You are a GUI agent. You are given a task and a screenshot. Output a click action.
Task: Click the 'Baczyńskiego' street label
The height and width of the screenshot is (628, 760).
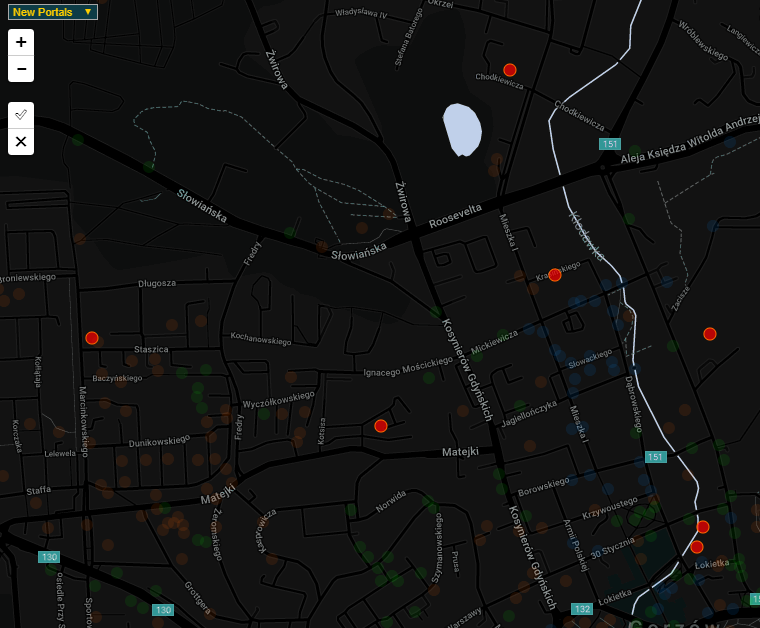click(x=117, y=378)
